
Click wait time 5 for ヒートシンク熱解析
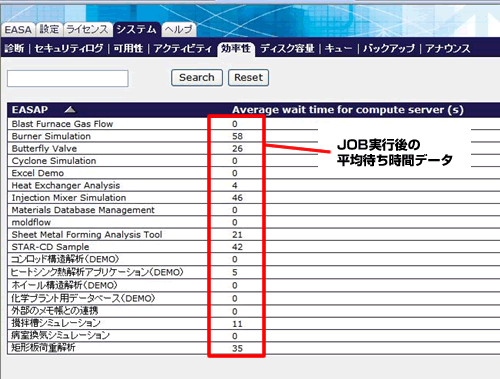(x=235, y=272)
